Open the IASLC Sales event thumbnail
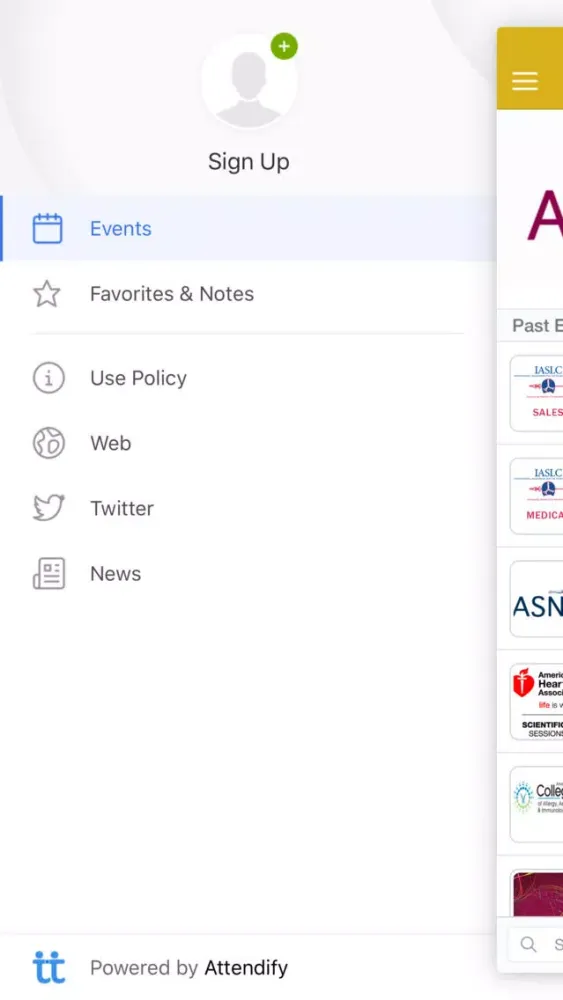The height and width of the screenshot is (1000, 563). tap(536, 393)
